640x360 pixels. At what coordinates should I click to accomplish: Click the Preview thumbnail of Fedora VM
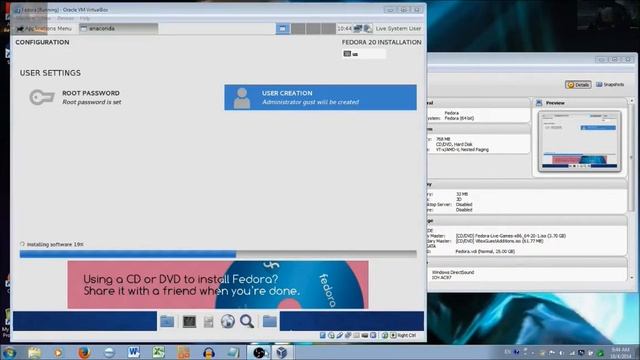pos(580,141)
